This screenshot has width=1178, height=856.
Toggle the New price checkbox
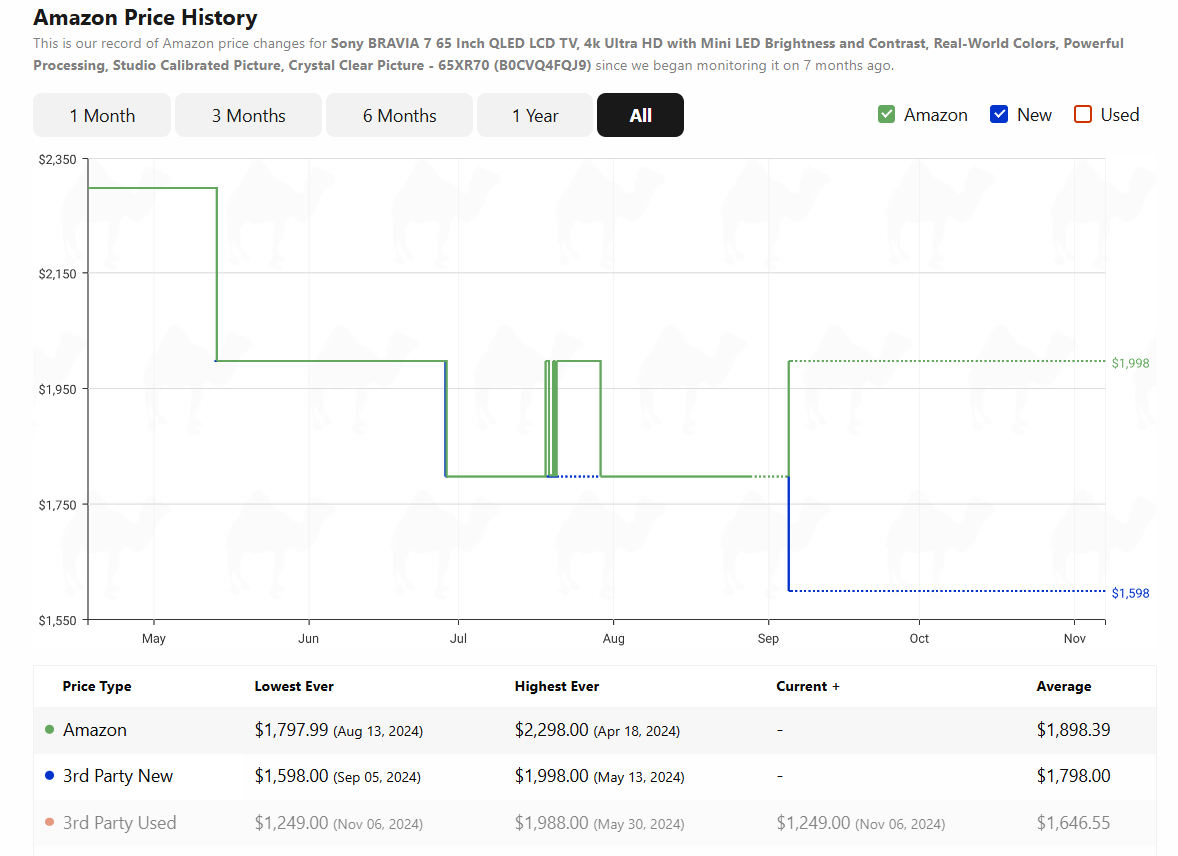pos(999,114)
